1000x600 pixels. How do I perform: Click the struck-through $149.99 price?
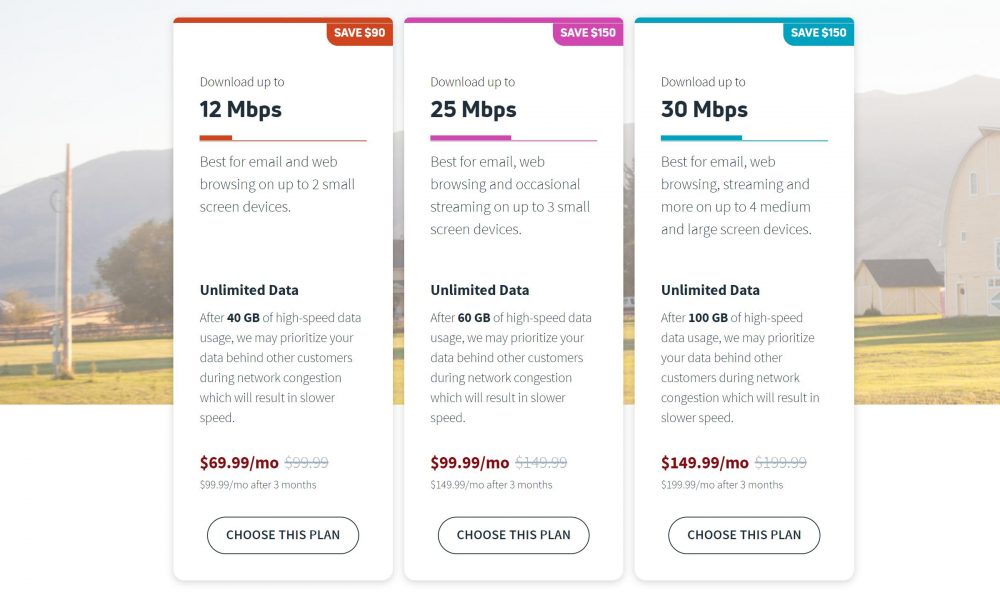(x=541, y=463)
